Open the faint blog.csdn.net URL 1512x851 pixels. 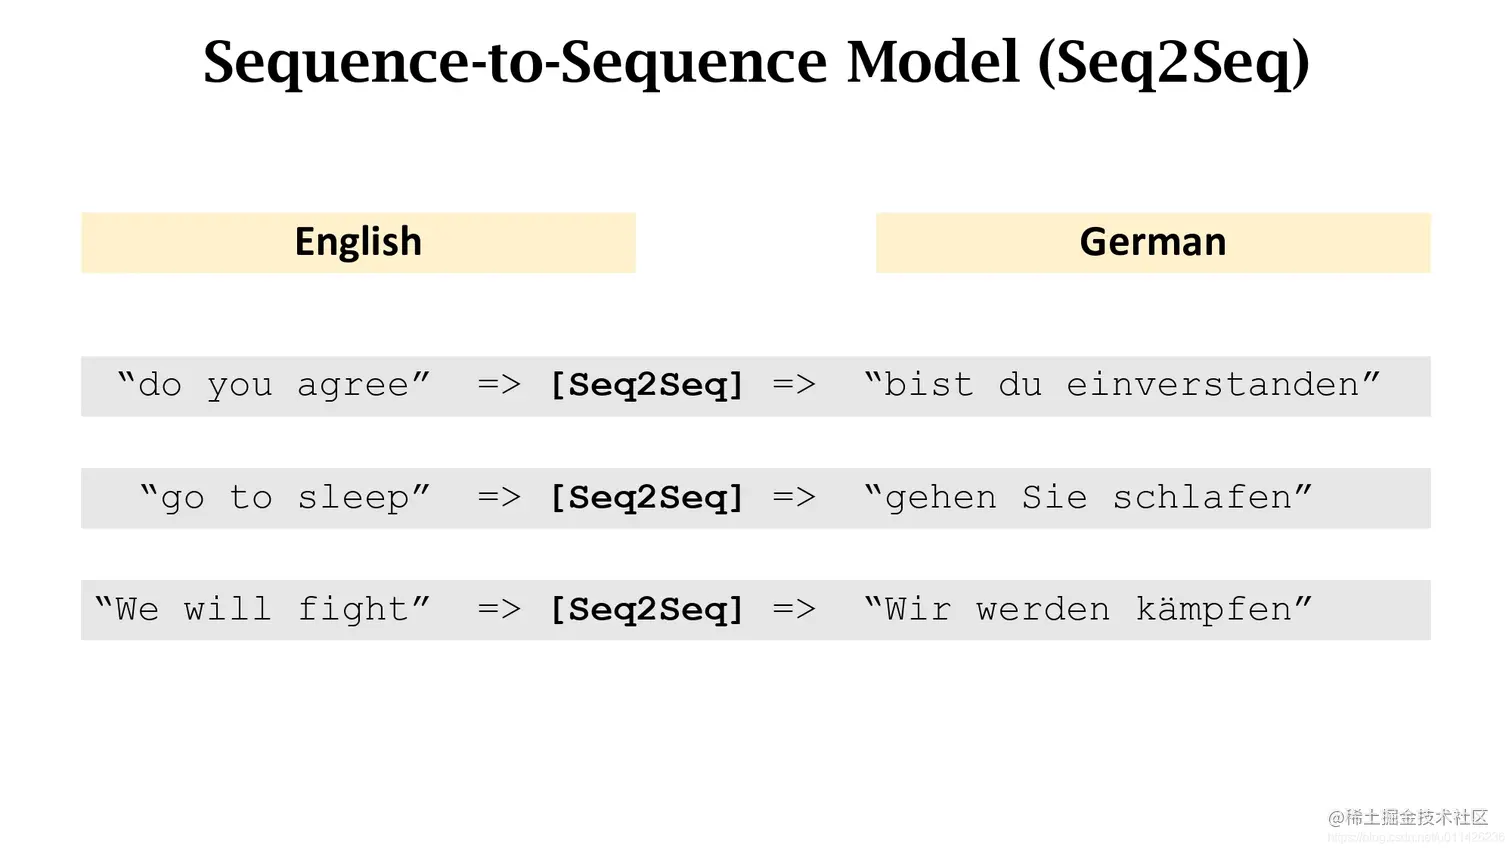click(1415, 838)
